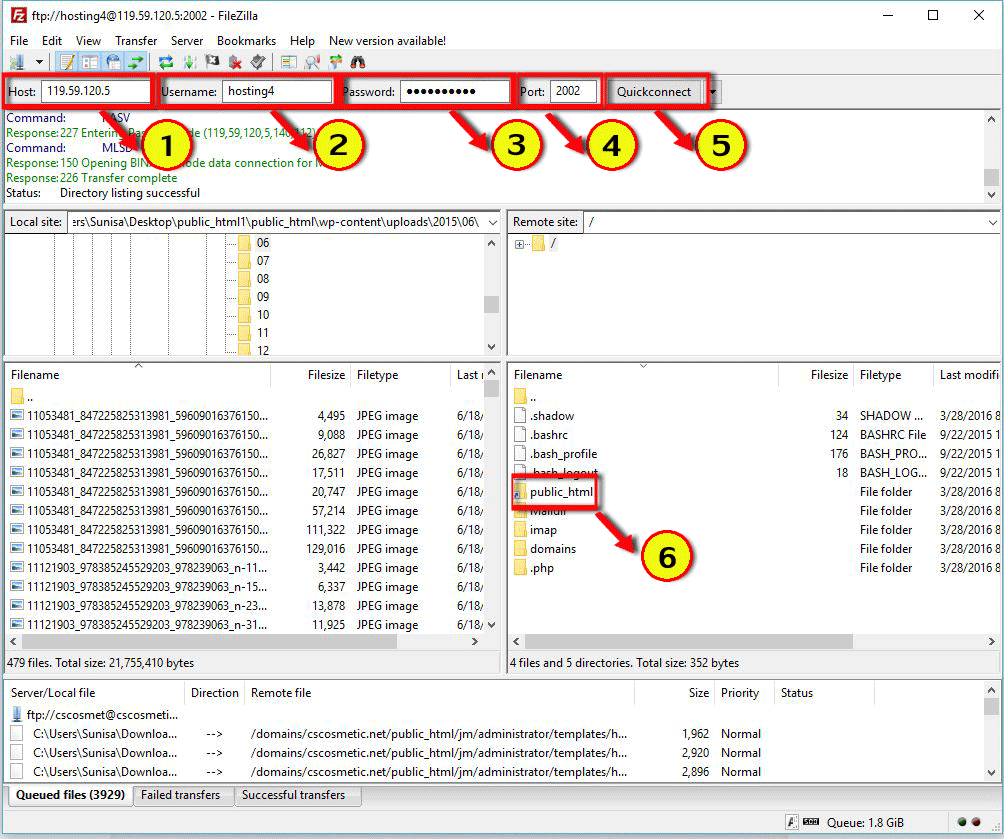Click the New version available! menu link
The height and width of the screenshot is (839, 1004).
(387, 41)
